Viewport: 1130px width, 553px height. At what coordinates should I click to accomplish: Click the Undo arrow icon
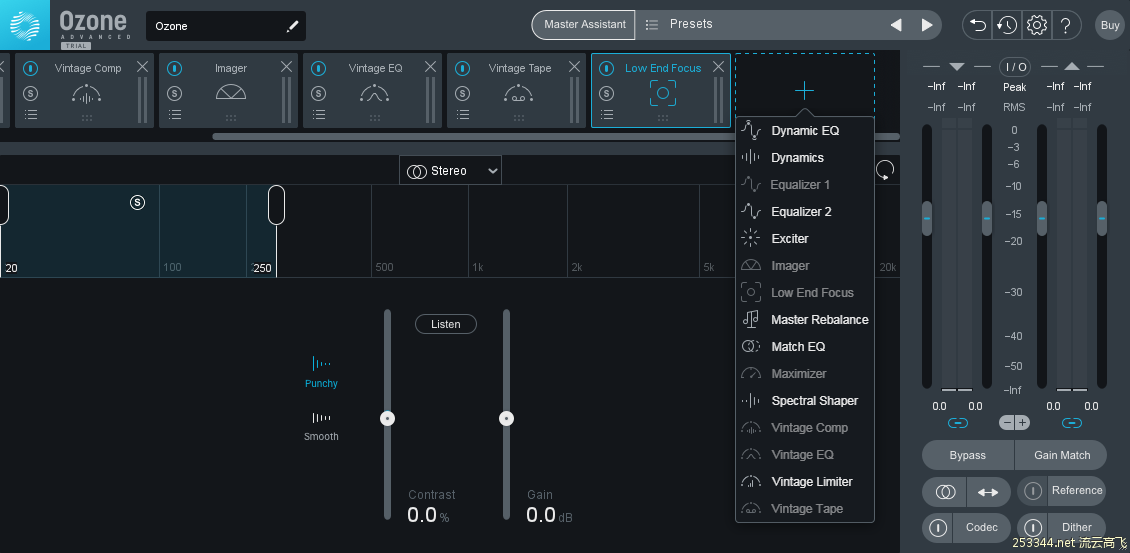[x=977, y=25]
